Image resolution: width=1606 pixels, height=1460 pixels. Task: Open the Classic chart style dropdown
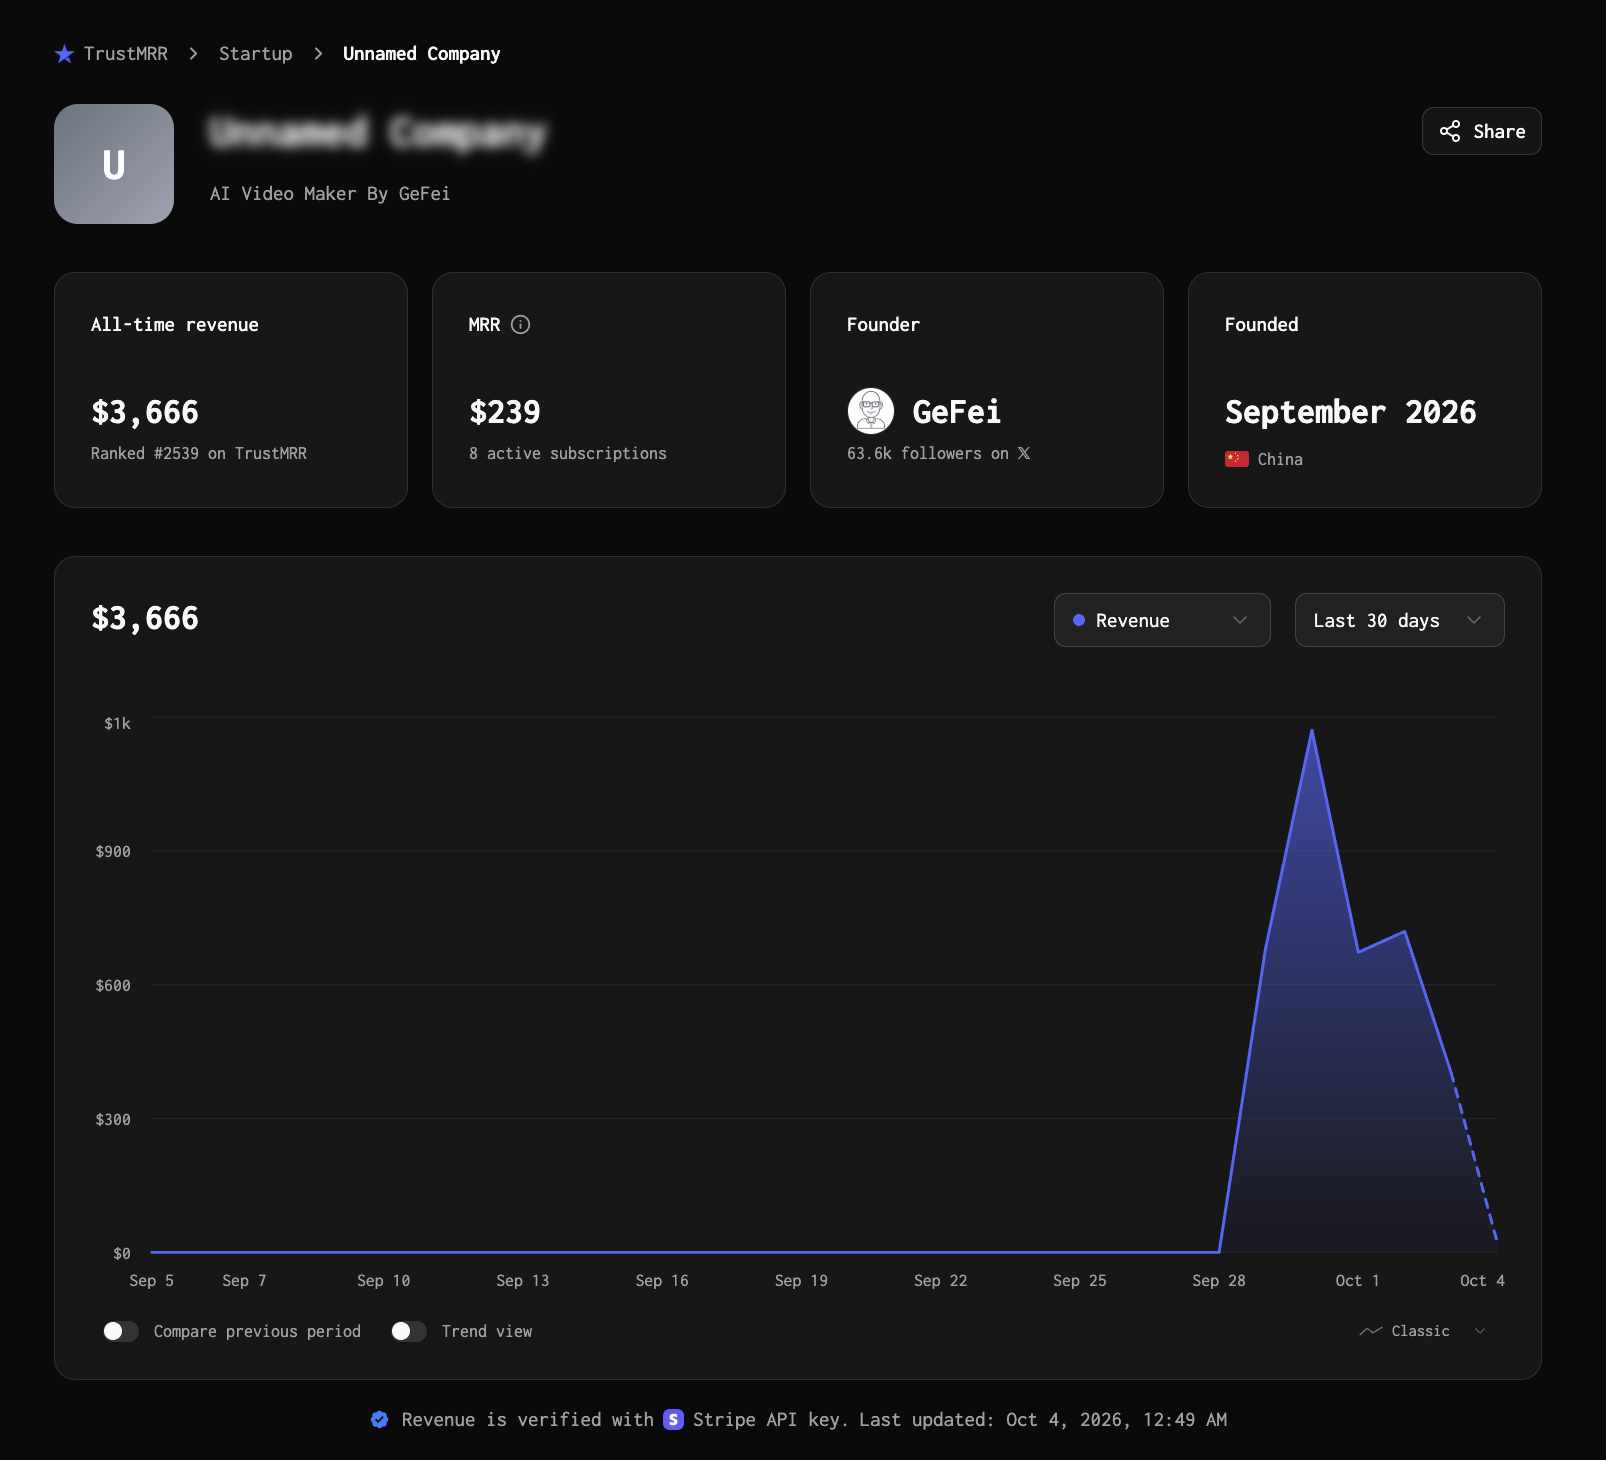coord(1423,1331)
